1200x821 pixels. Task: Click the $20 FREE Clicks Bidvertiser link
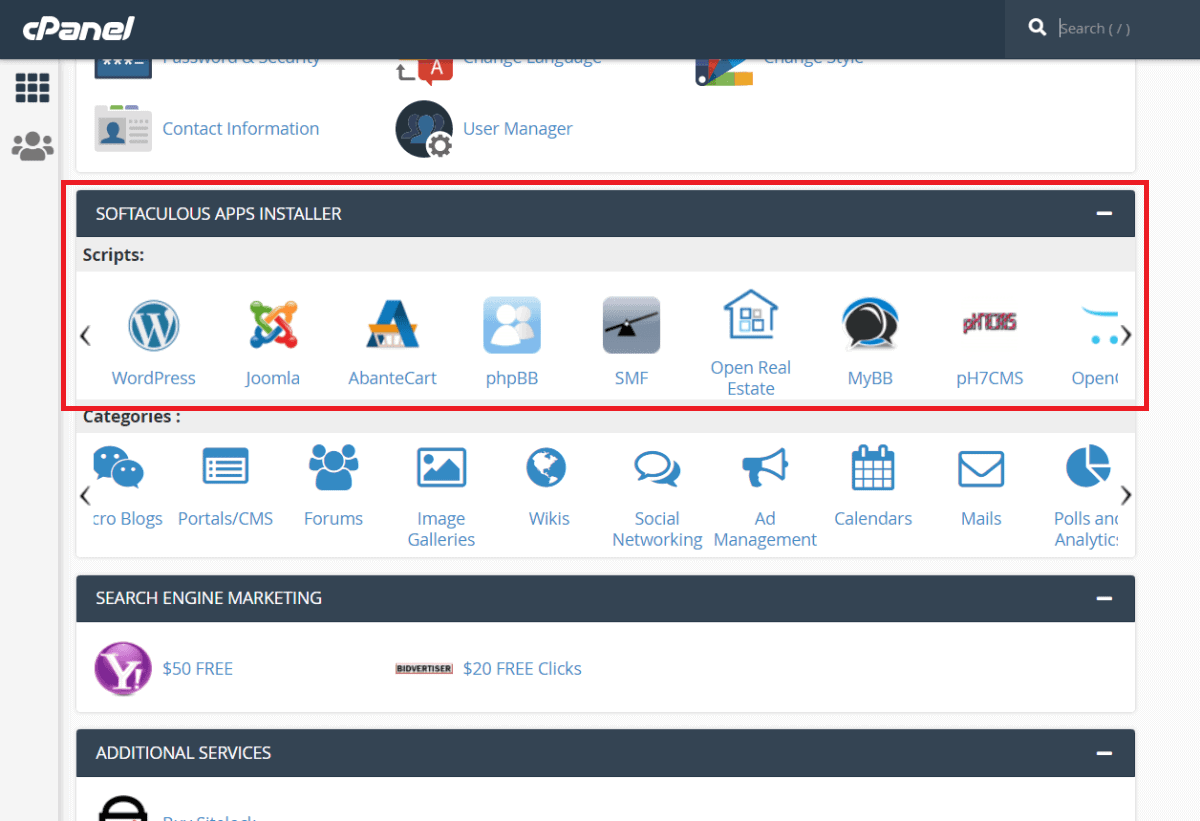coord(522,668)
